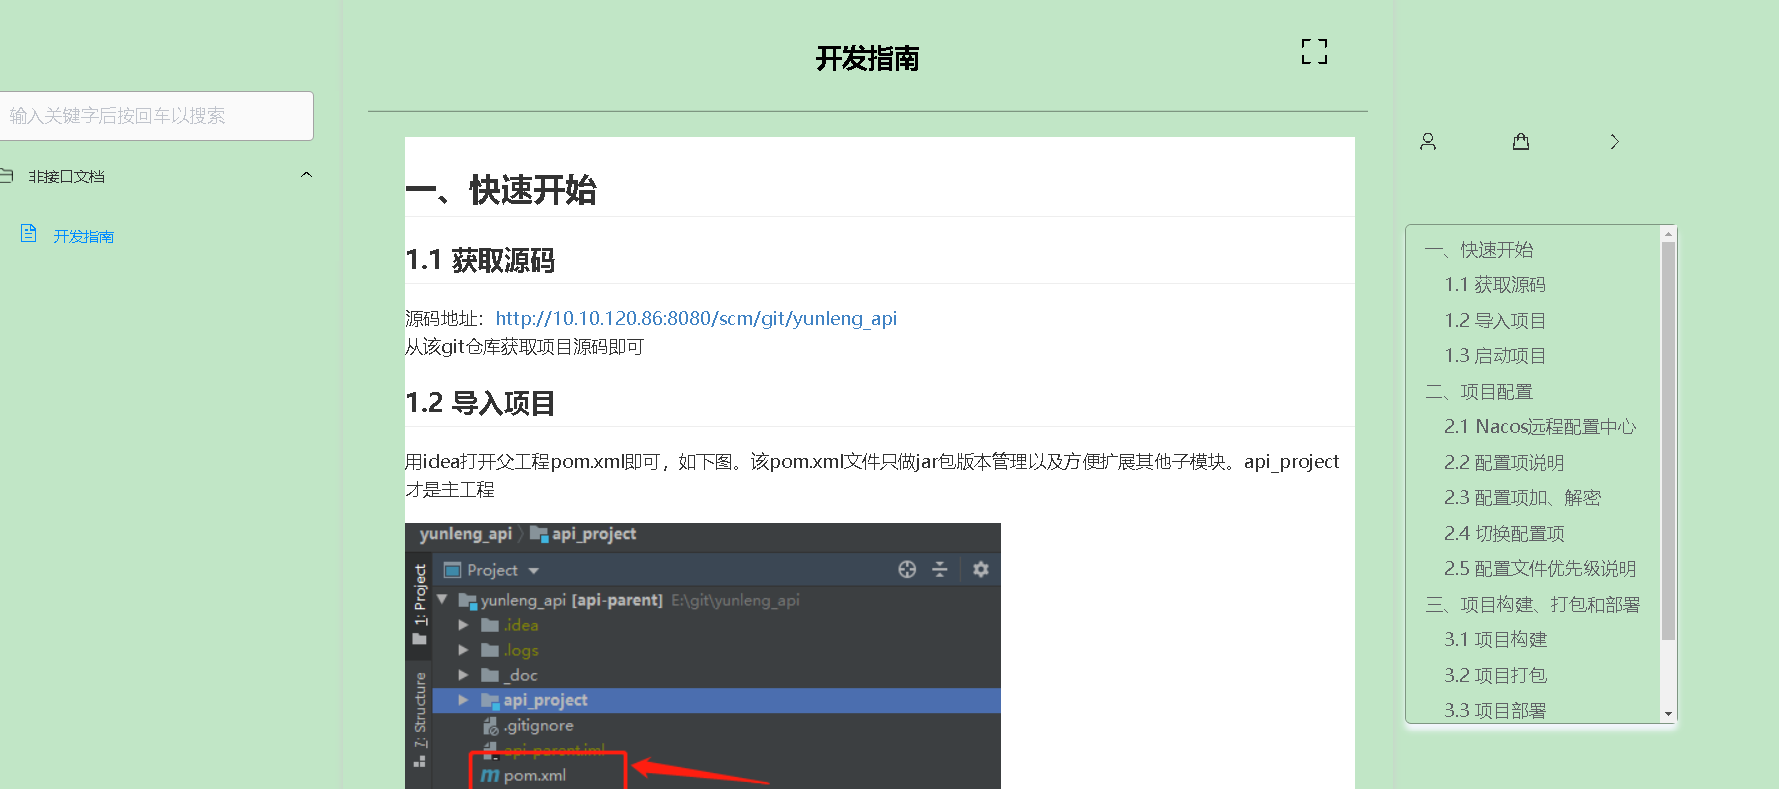Screen dimensions: 1779x789
Task: Open the yunleng_api git source URL
Action: pyautogui.click(x=696, y=318)
